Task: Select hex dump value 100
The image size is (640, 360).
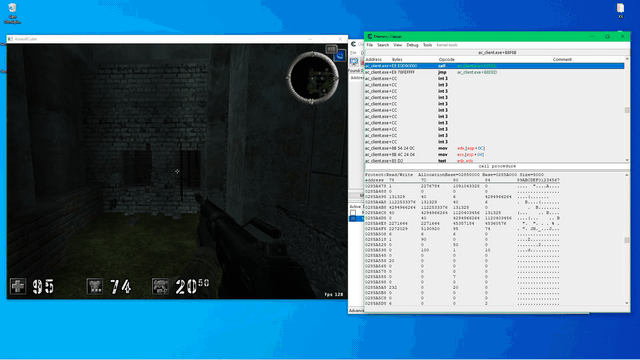Action: 425,250
